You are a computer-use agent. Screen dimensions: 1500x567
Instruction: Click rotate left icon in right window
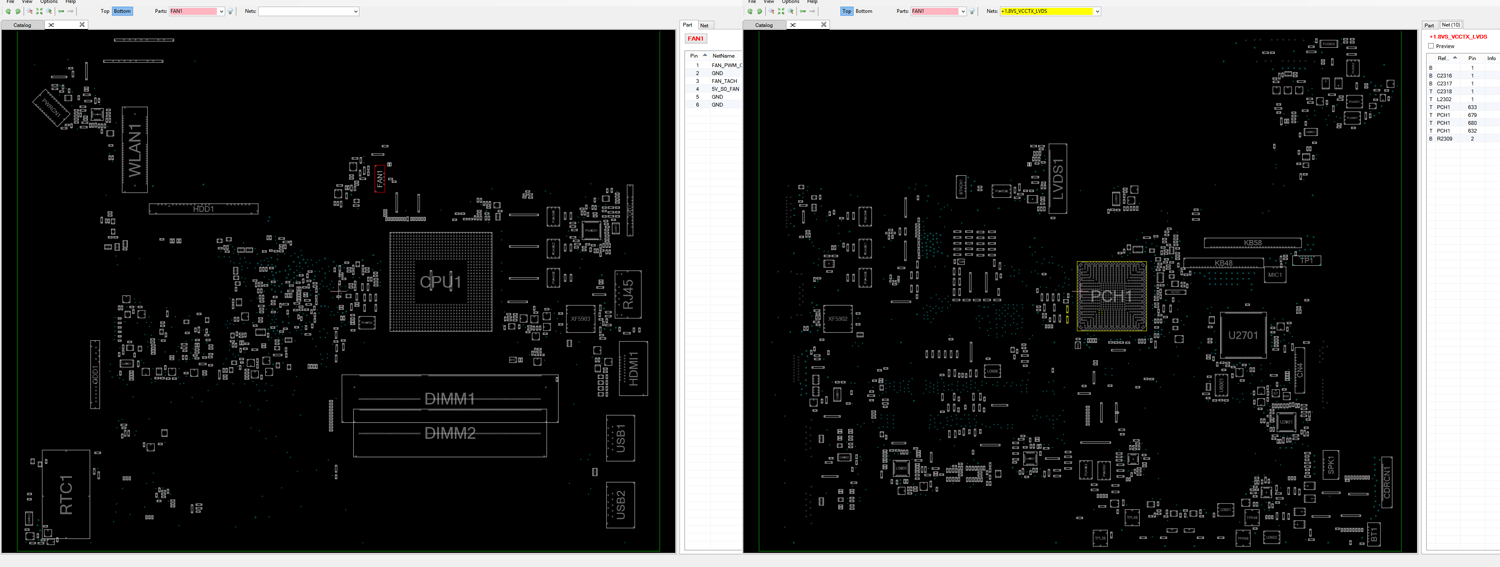point(750,11)
